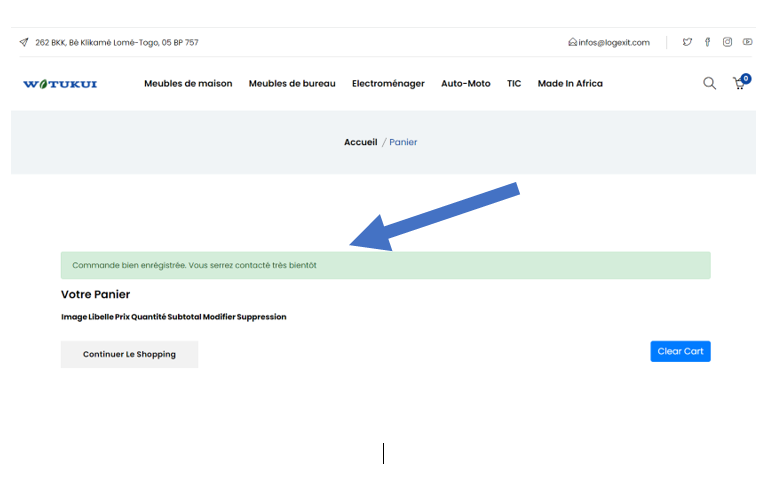
Task: Click the search magnifier icon
Action: point(709,83)
